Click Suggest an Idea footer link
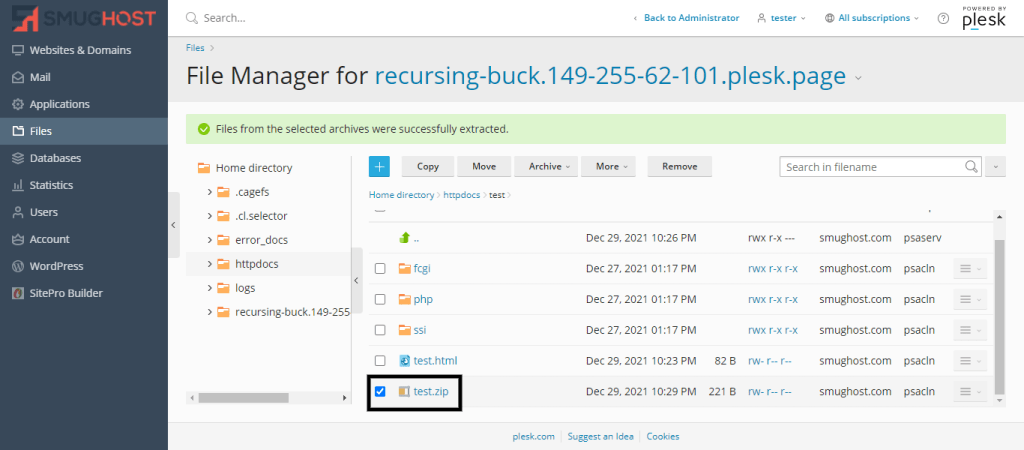1024x450 pixels. pos(600,436)
